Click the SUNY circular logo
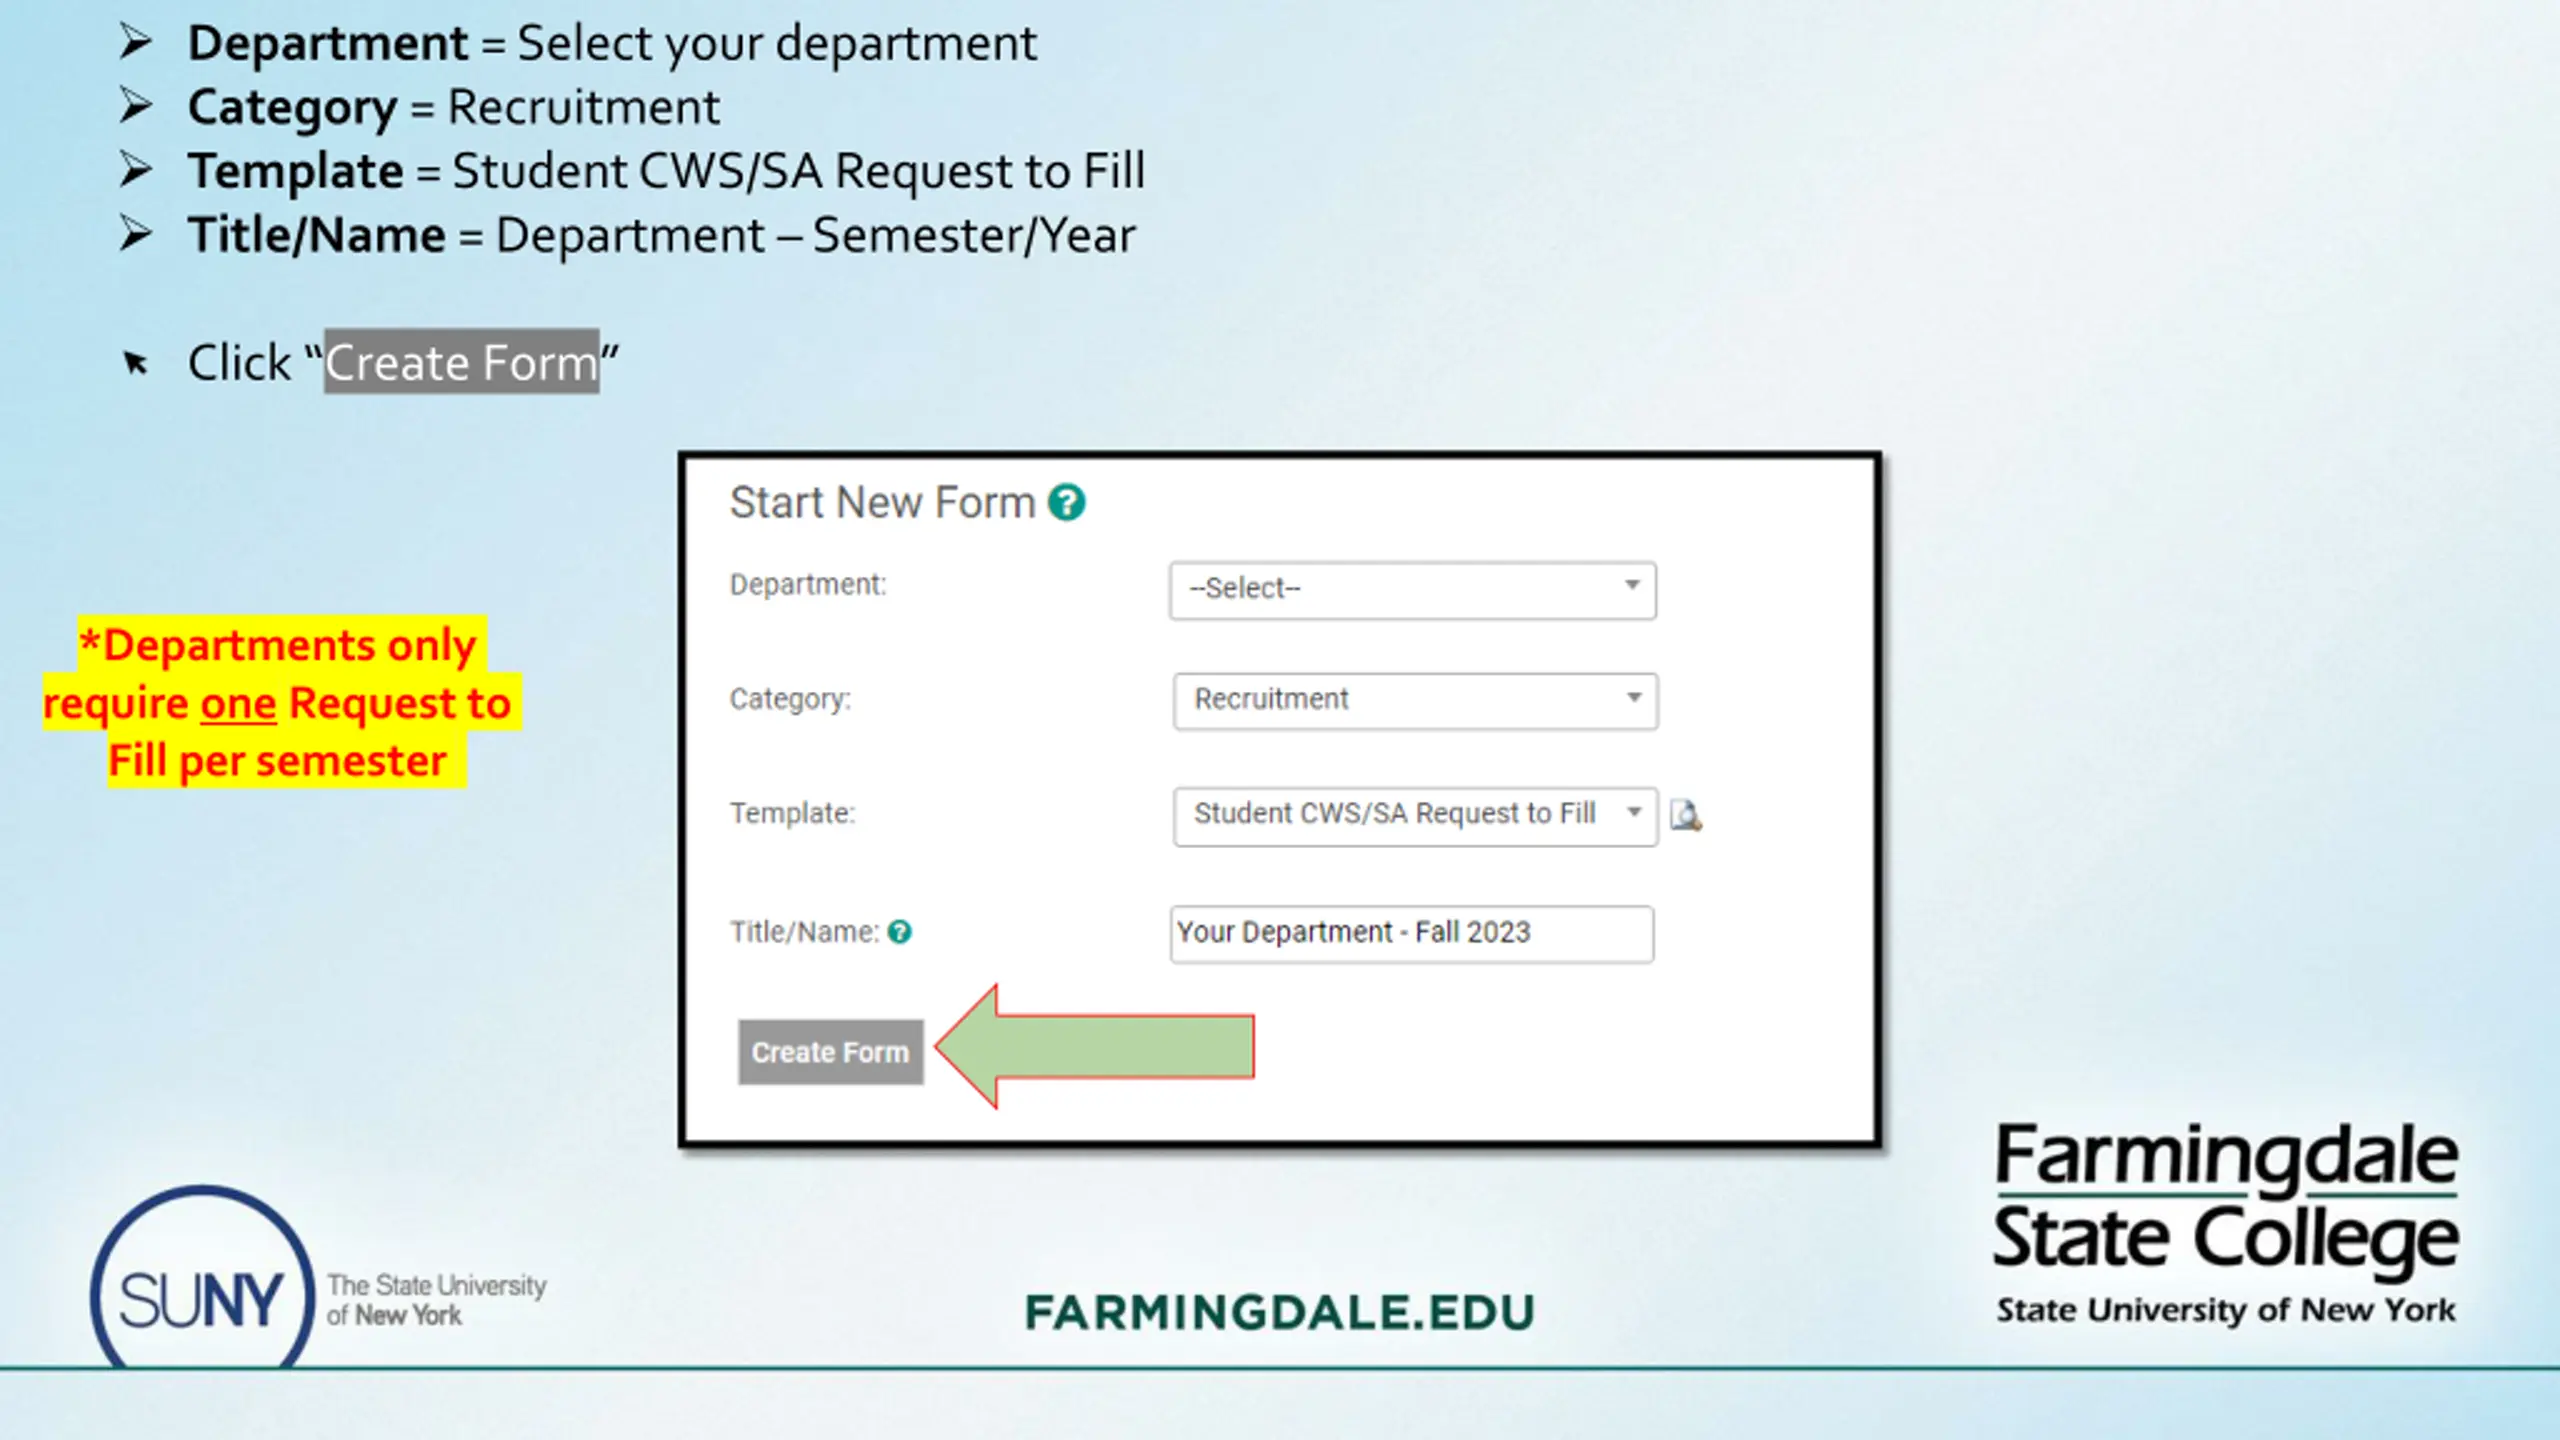Viewport: 2560px width, 1440px height. (x=203, y=1278)
